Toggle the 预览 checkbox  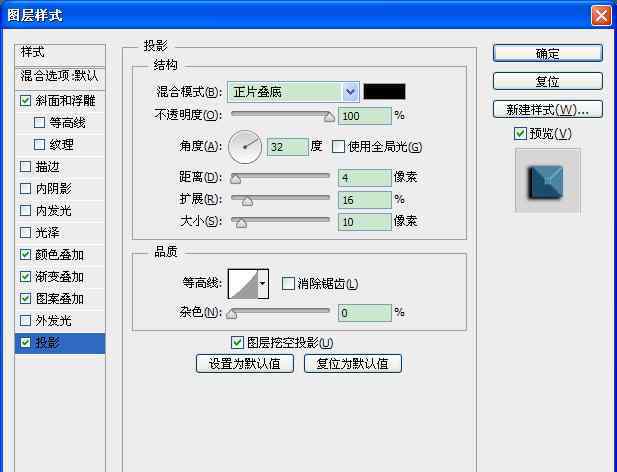pyautogui.click(x=520, y=134)
